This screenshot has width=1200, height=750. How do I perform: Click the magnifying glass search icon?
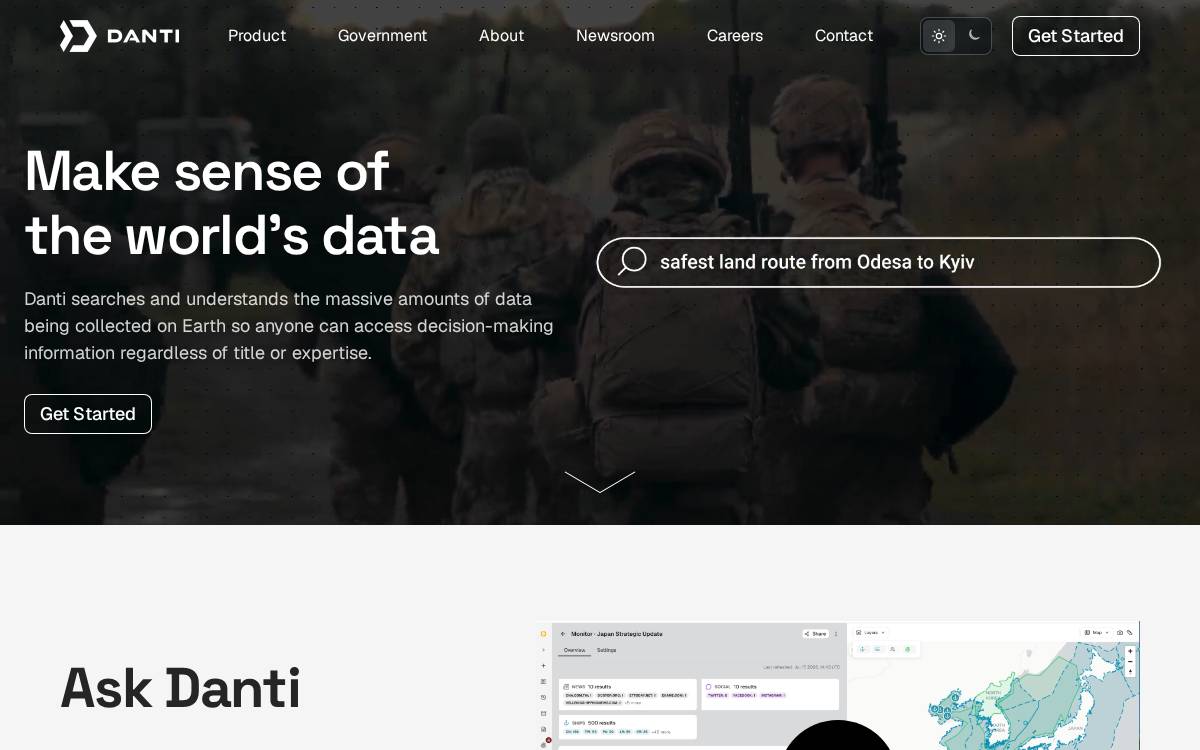click(x=632, y=262)
